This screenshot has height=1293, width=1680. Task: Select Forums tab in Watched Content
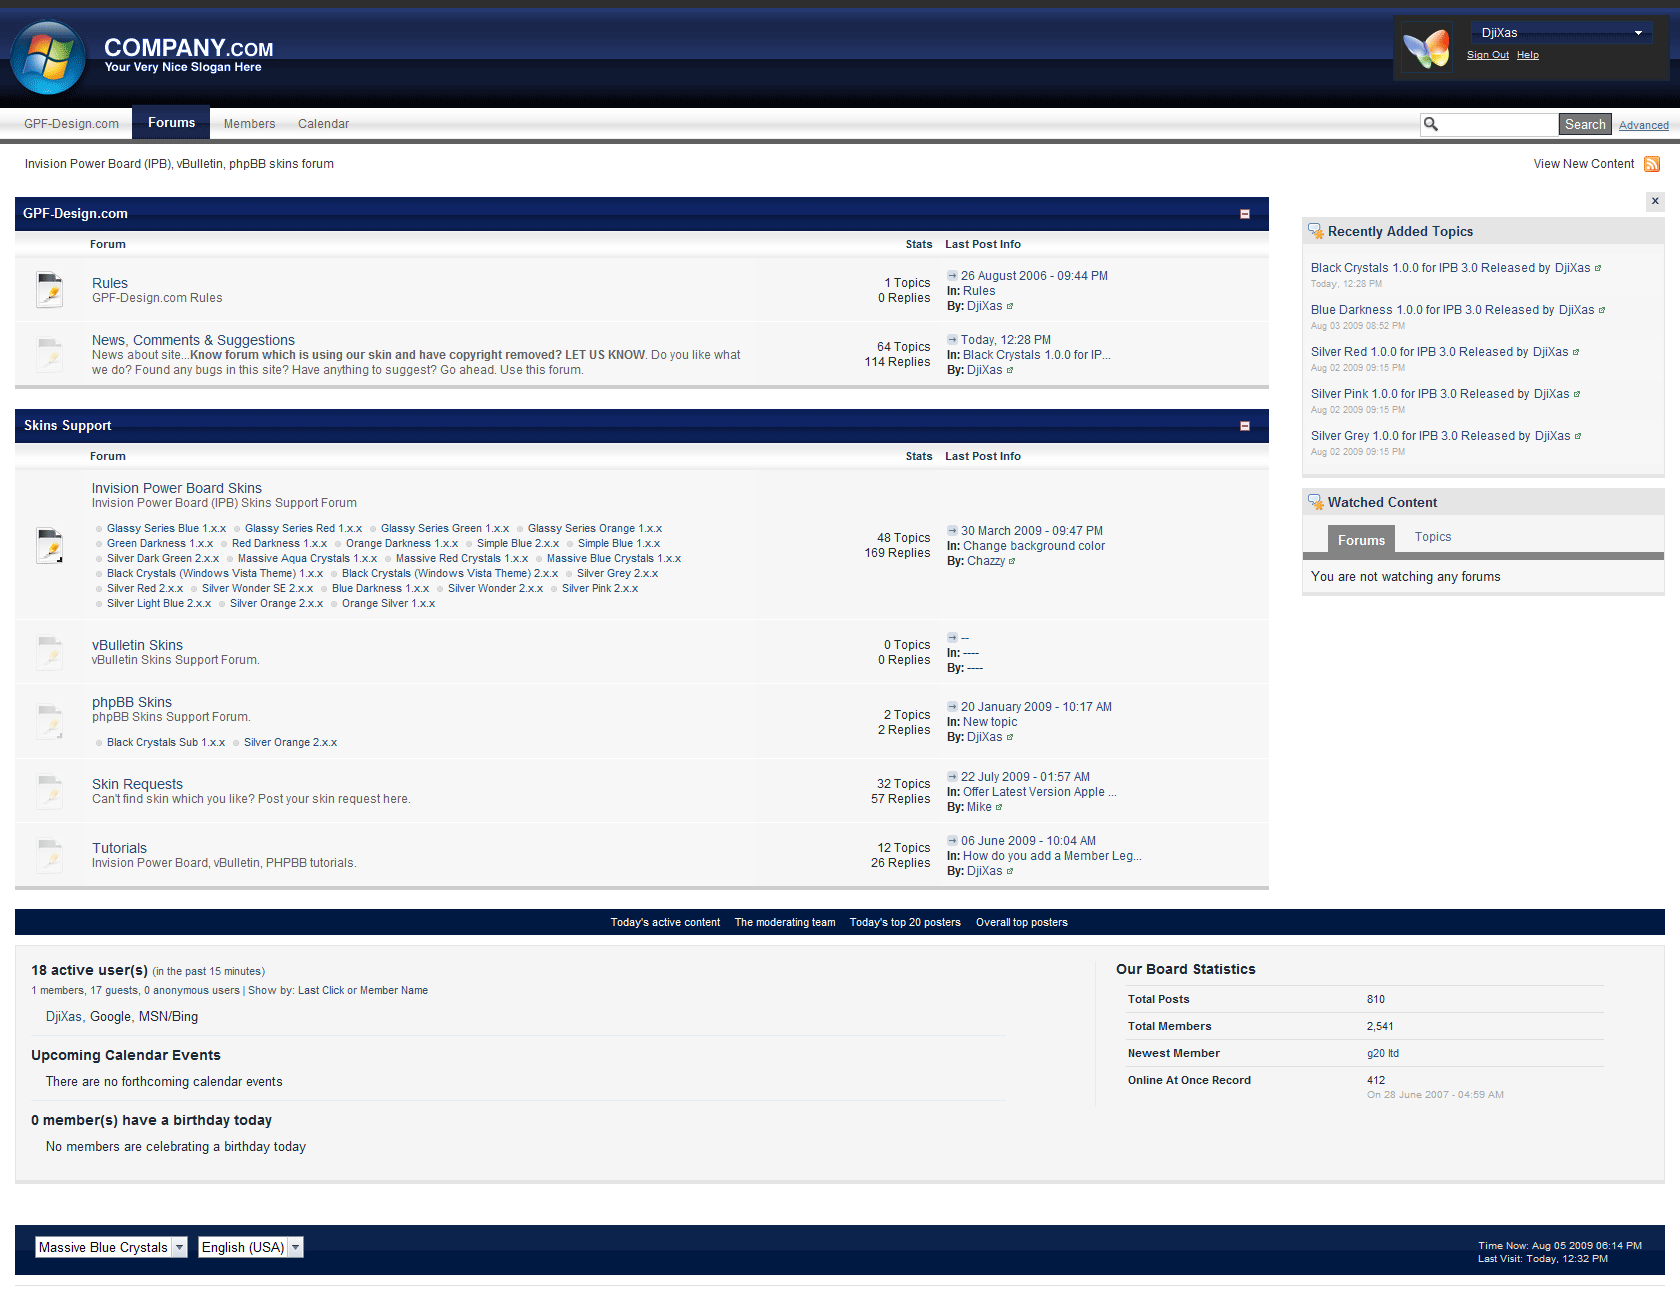point(1361,540)
